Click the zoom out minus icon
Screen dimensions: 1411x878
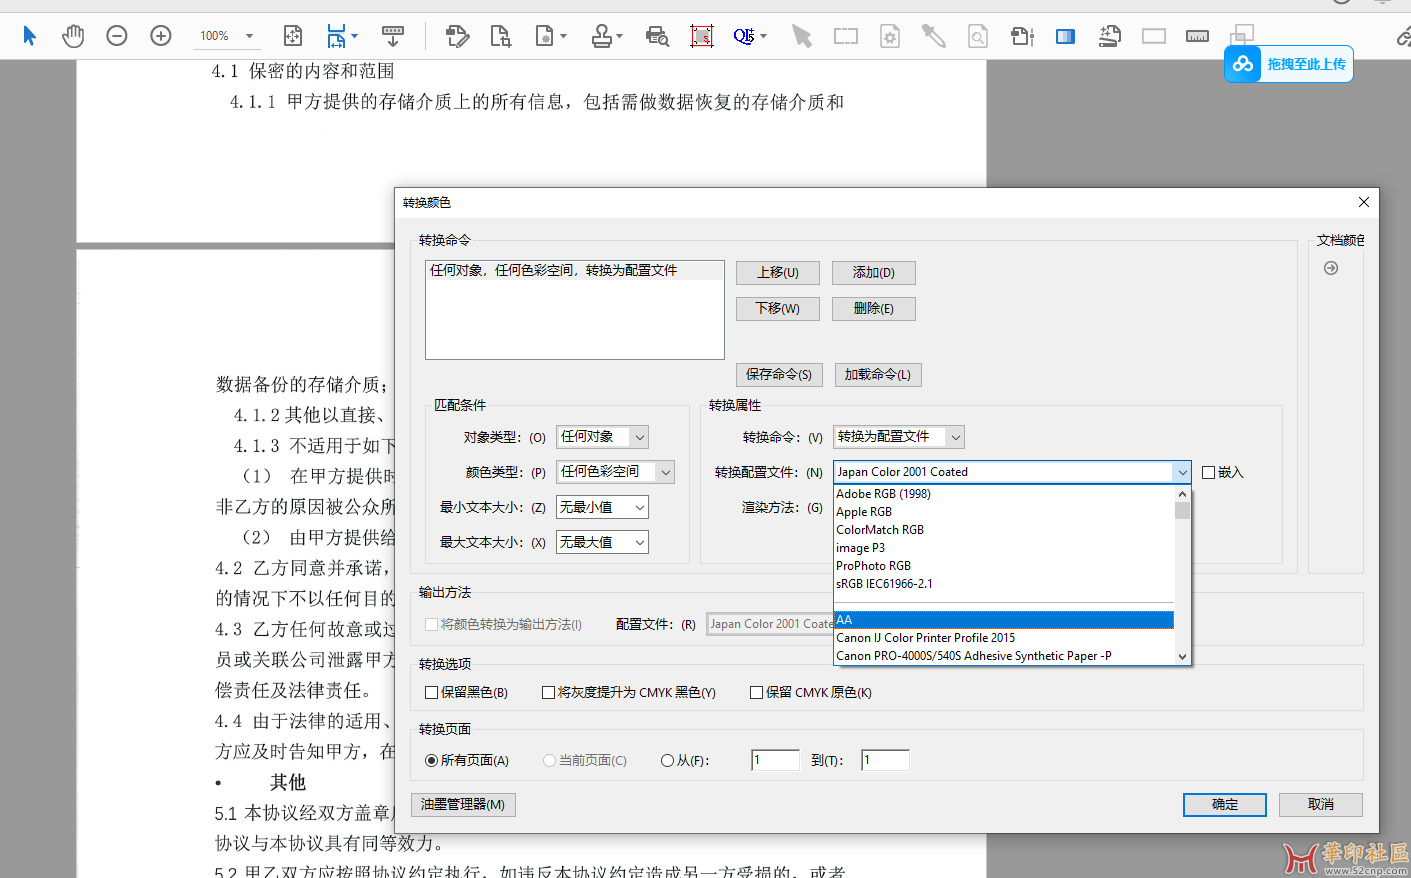117,36
